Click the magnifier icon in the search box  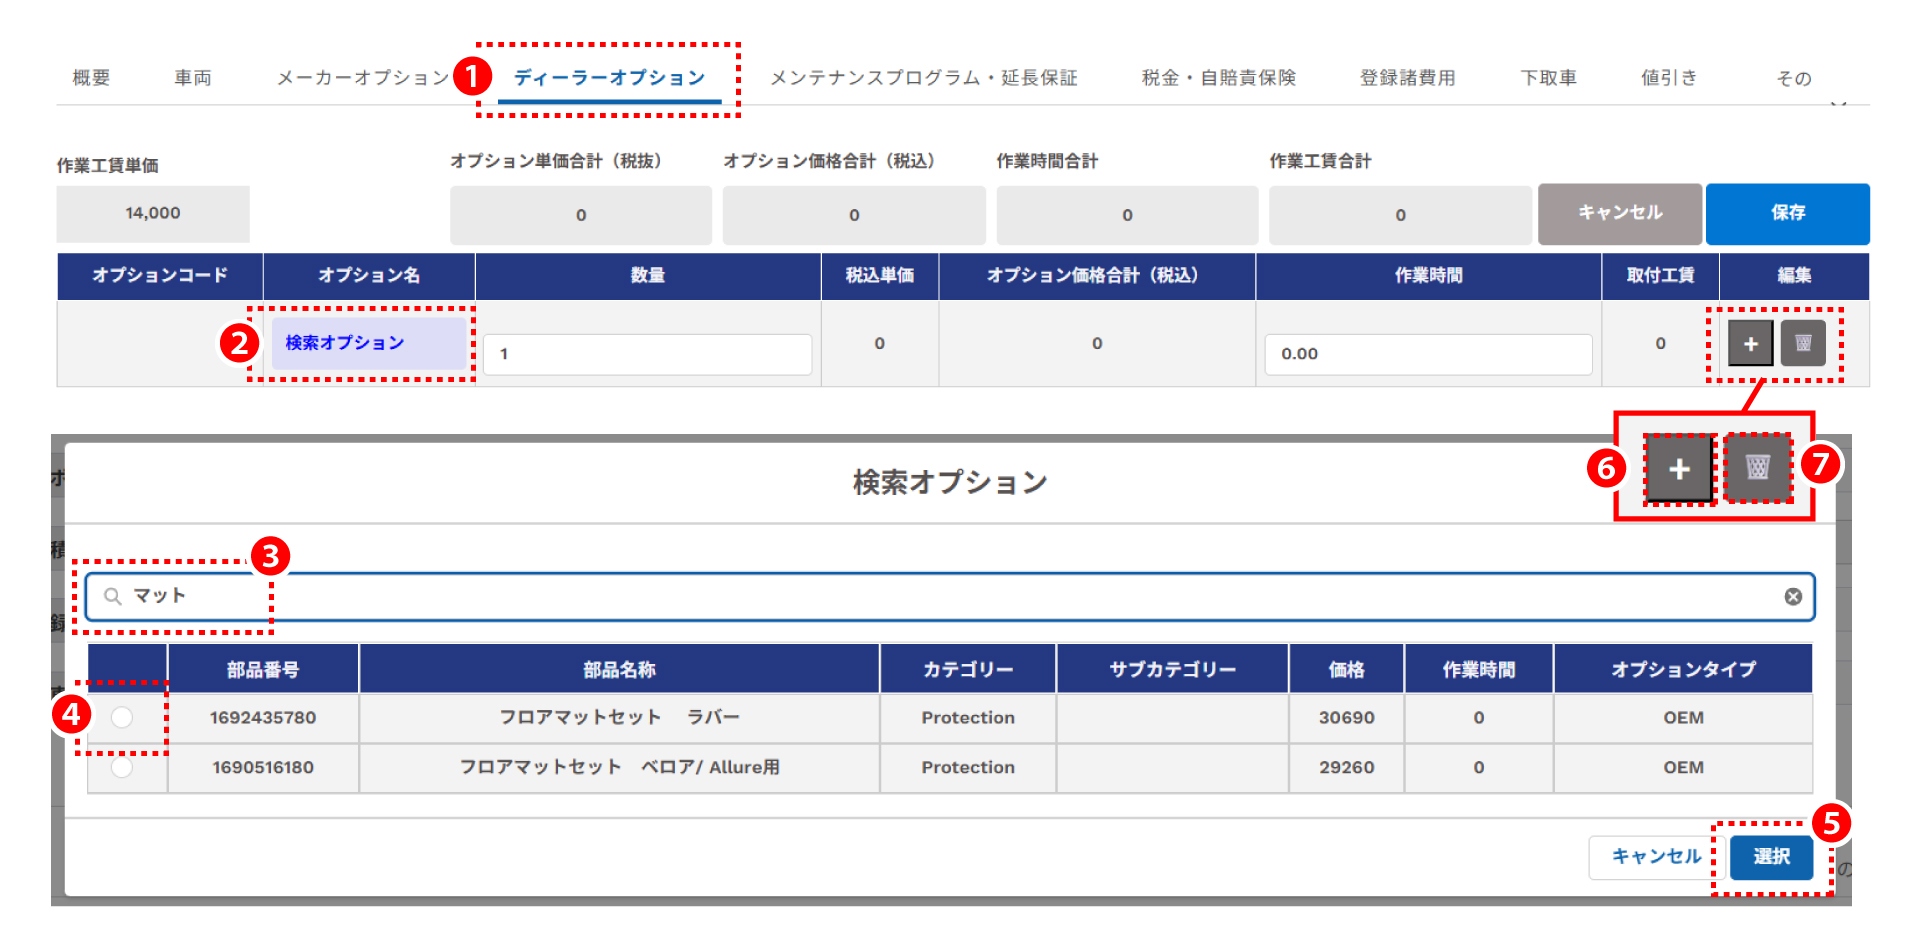click(x=113, y=597)
